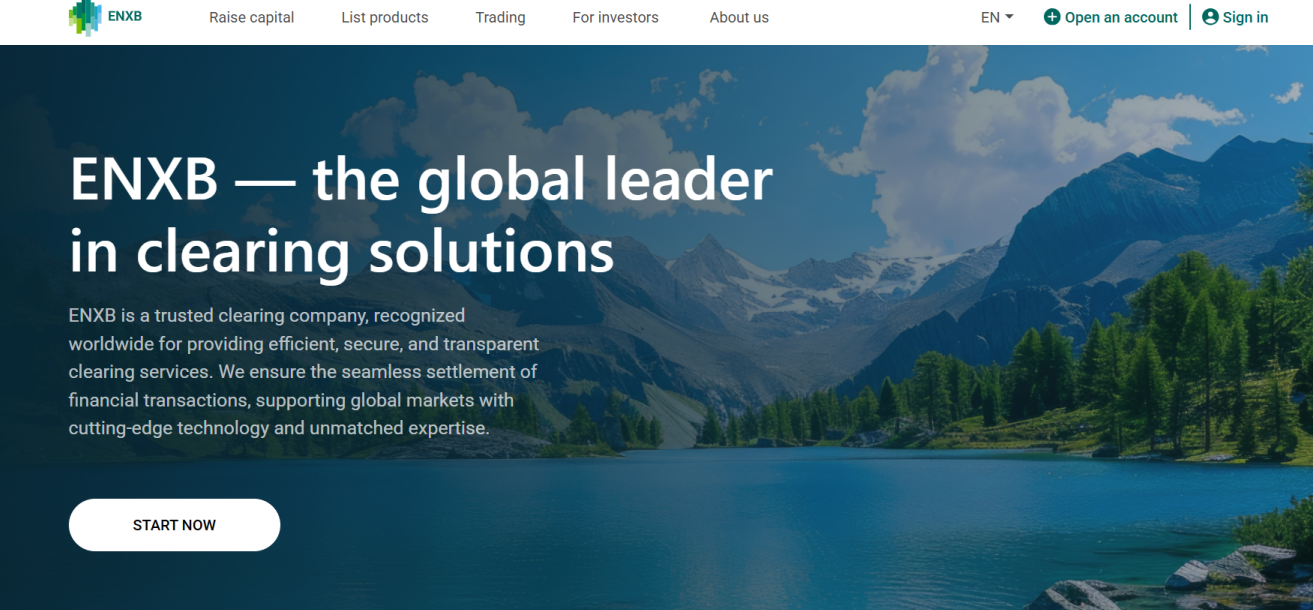Screen dimensions: 1313x610
Task: Click the ENXB pixelated logo icon
Action: 85,17
